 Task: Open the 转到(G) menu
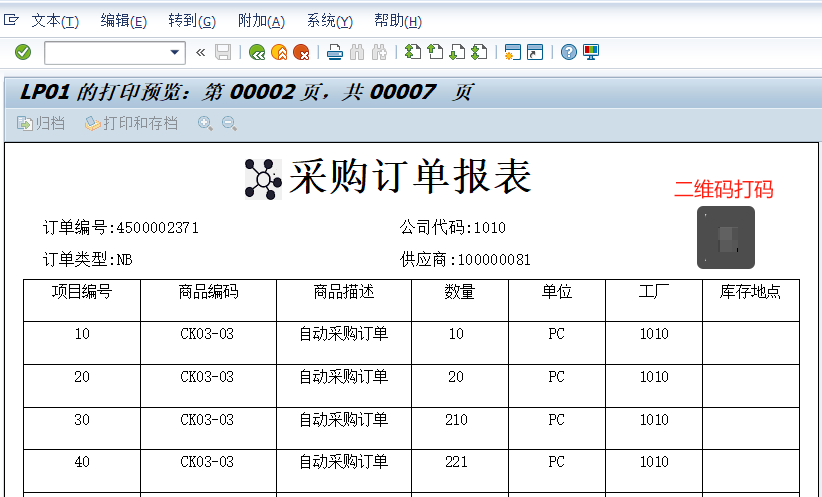tap(192, 21)
